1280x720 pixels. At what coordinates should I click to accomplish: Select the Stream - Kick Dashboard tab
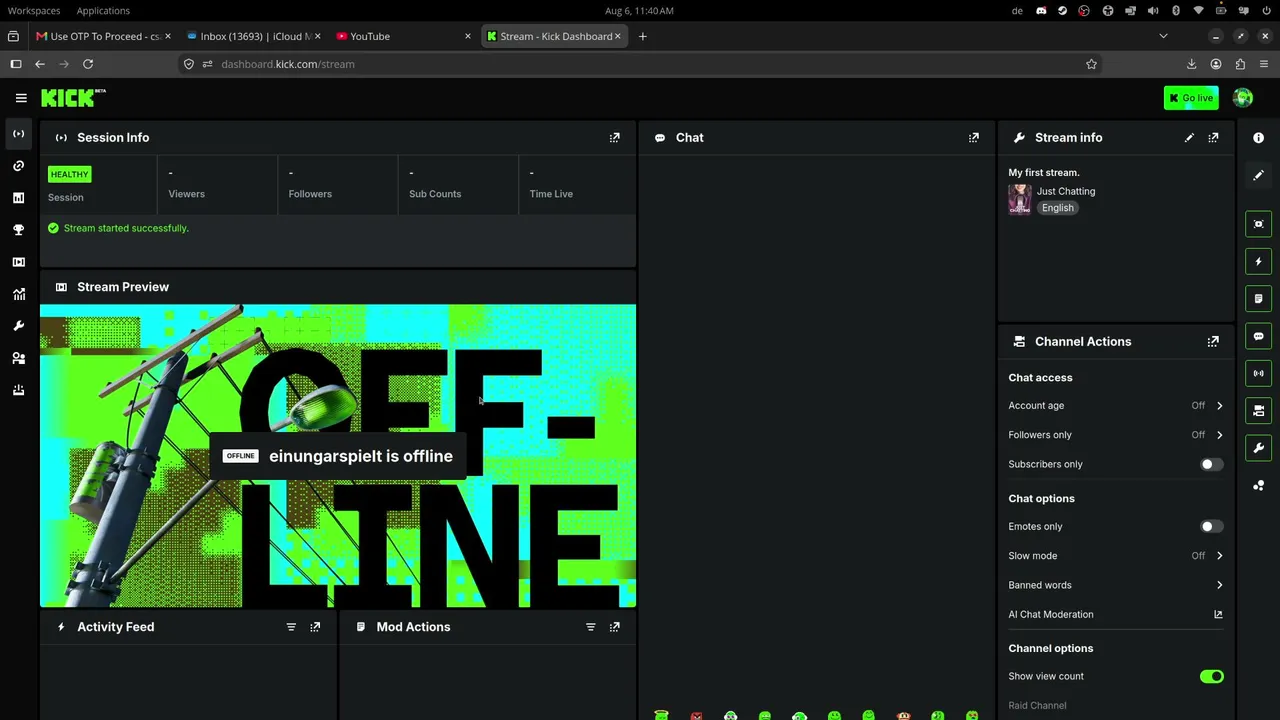[x=552, y=36]
